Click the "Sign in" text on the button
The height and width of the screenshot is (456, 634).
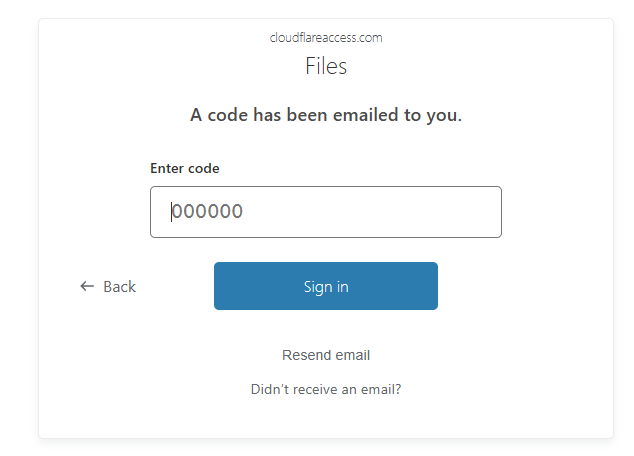[326, 287]
